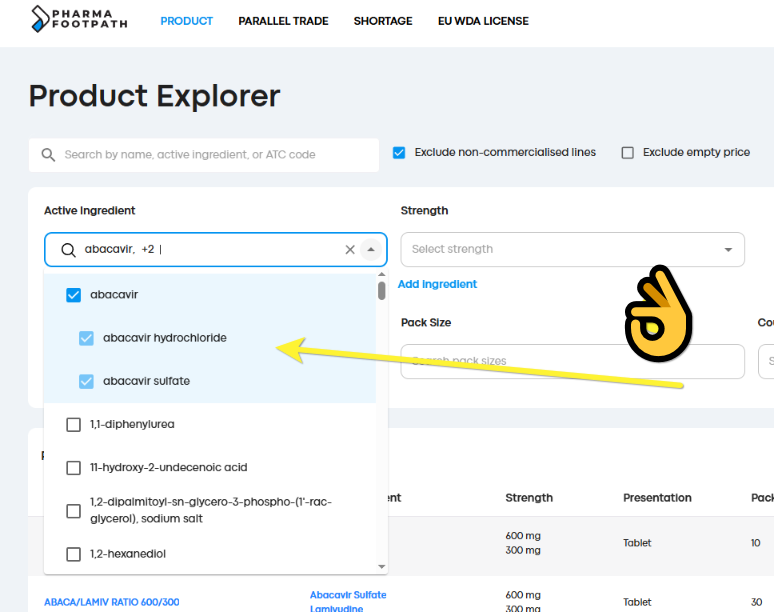The image size is (774, 612).
Task: Open the Product tab
Action: 186,21
